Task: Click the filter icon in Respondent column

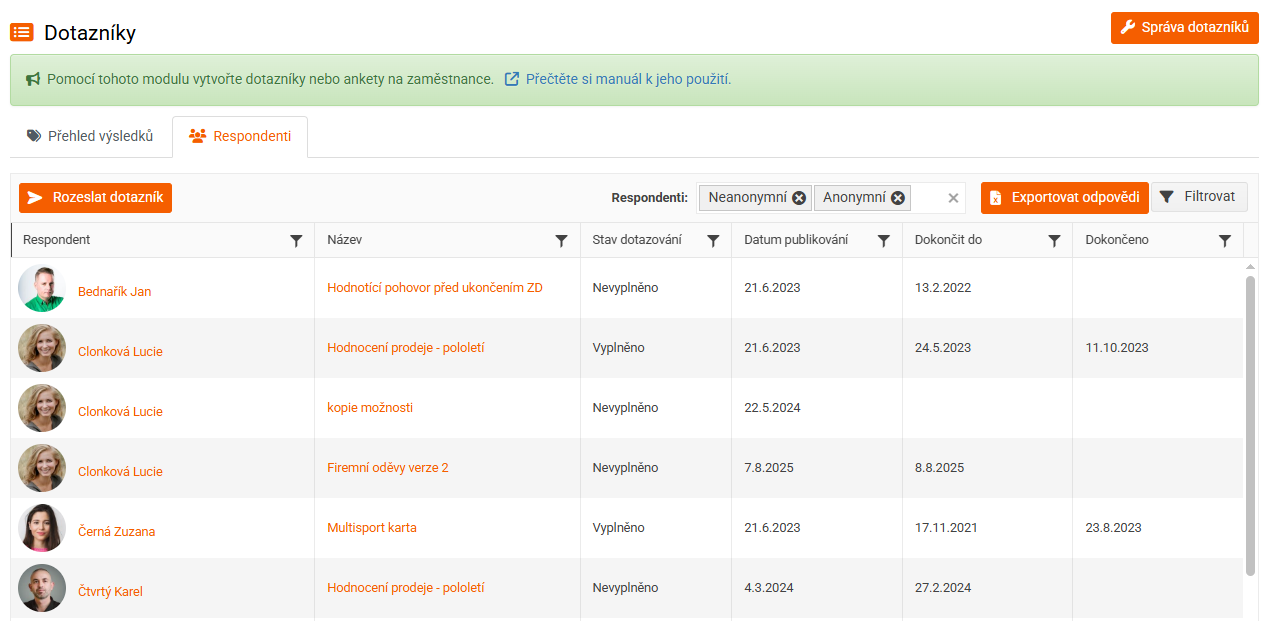Action: pyautogui.click(x=296, y=241)
